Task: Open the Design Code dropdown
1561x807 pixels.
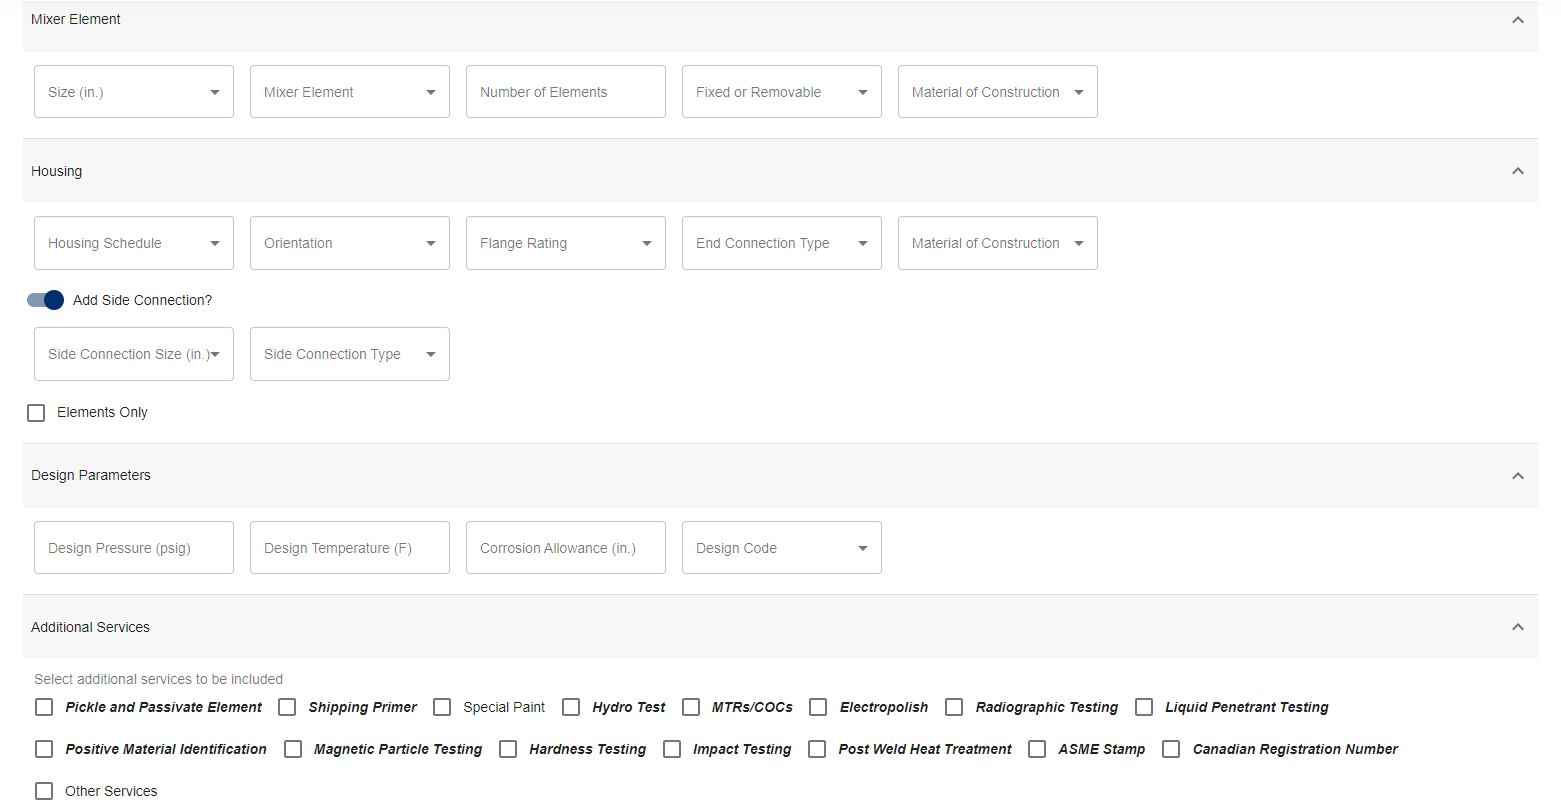Action: click(x=781, y=548)
